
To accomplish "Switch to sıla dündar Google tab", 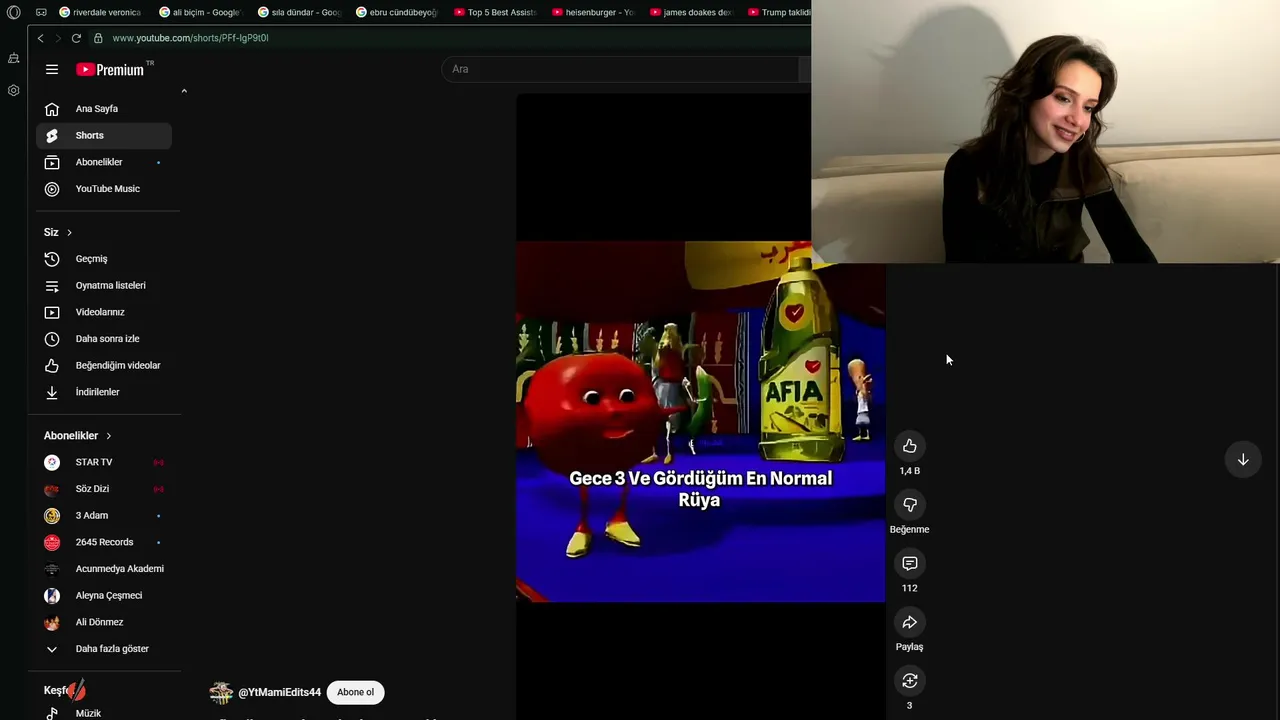I will [298, 12].
